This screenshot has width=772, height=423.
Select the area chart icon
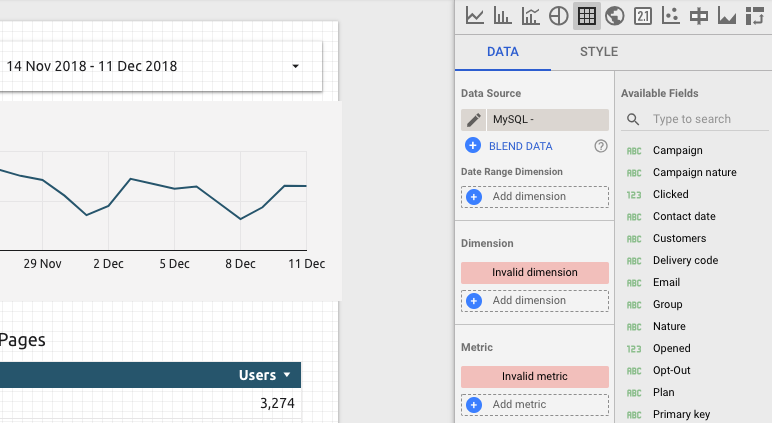click(727, 15)
